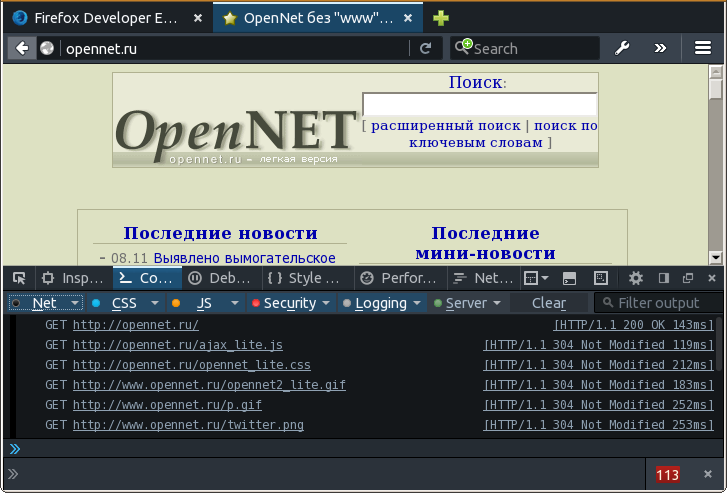Image resolution: width=727 pixels, height=493 pixels.
Task: Click the search engine magnifier icon
Action: tap(463, 46)
